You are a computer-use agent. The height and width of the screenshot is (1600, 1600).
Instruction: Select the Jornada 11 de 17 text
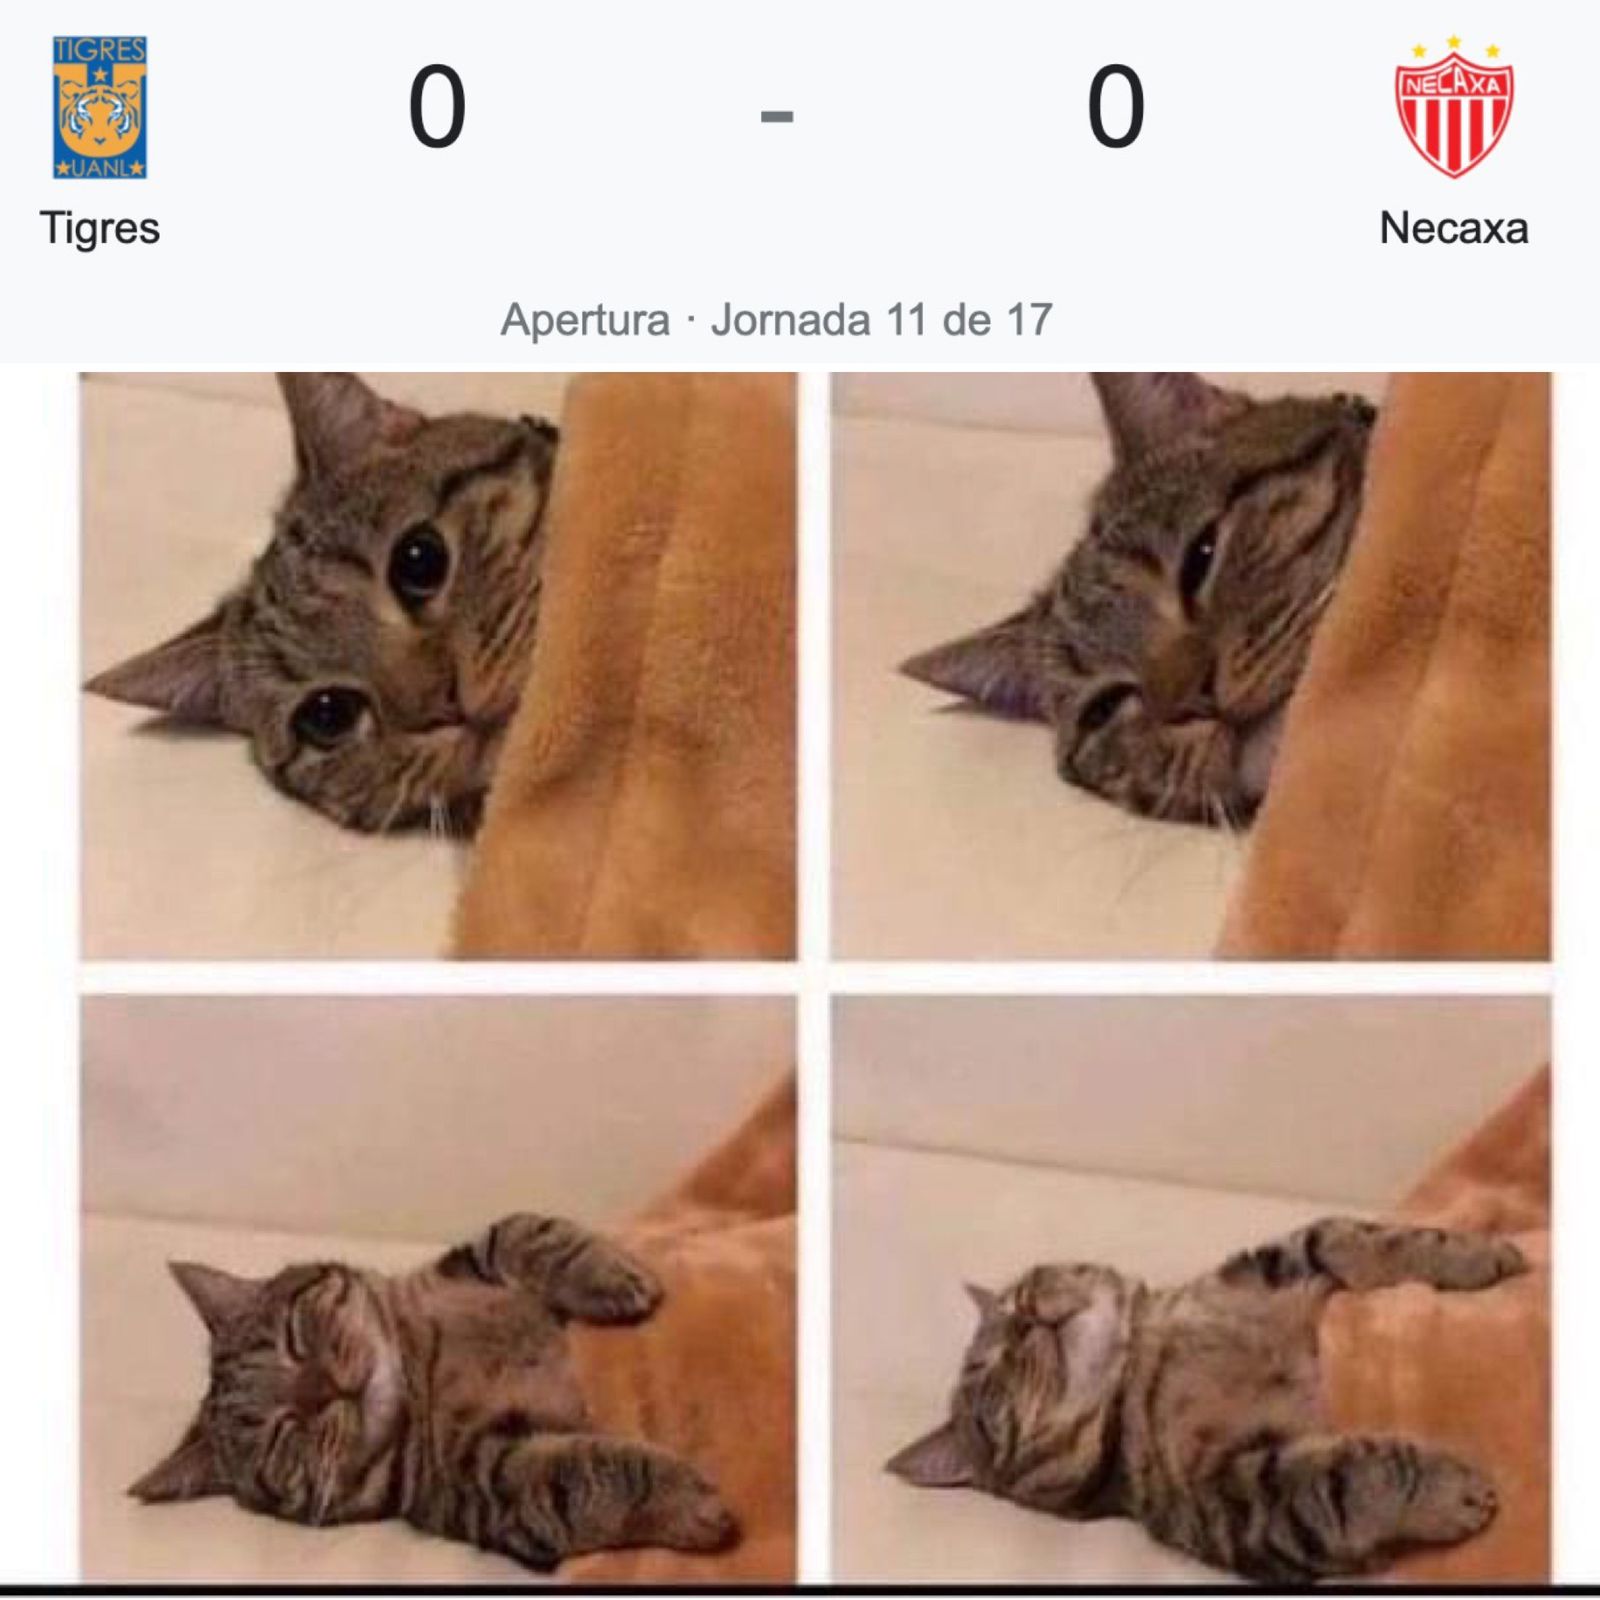(881, 320)
